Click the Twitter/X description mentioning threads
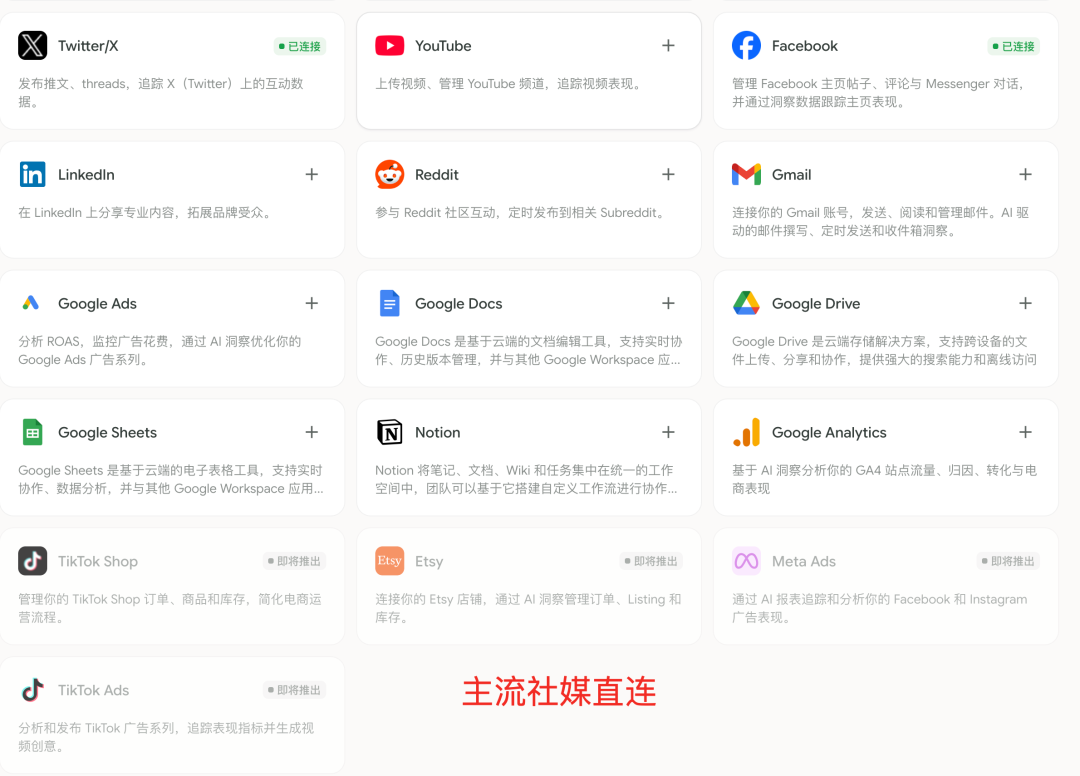The width and height of the screenshot is (1080, 776). (x=161, y=93)
